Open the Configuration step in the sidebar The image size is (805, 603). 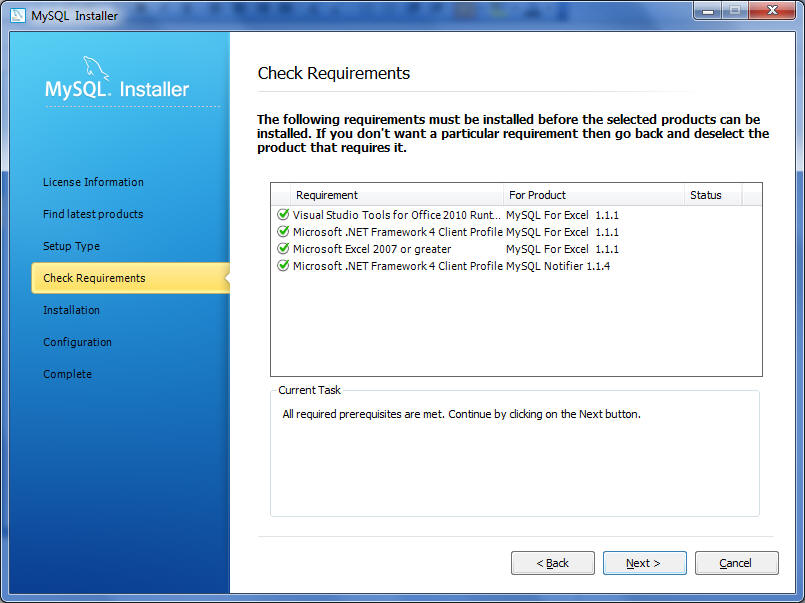click(77, 342)
